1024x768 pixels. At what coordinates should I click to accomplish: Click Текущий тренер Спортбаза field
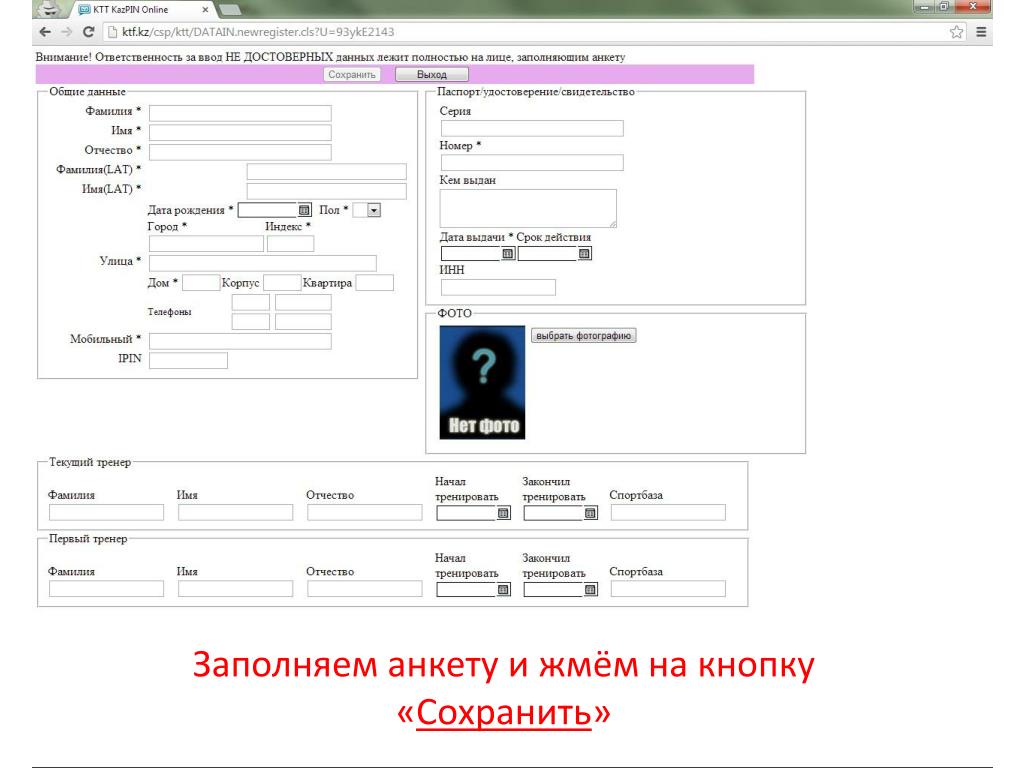coord(668,513)
